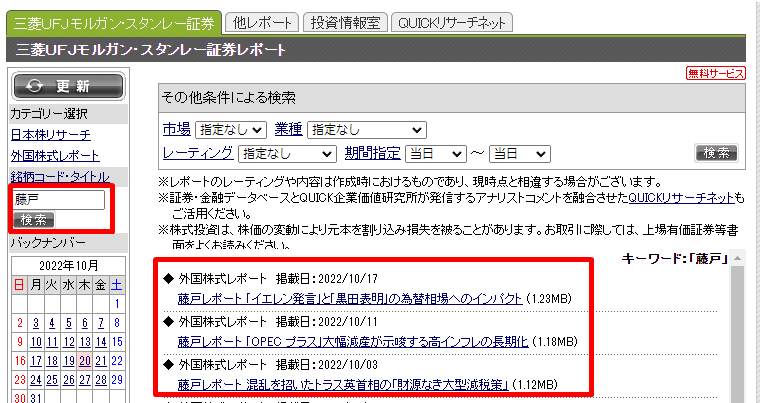Image resolution: width=760 pixels, height=403 pixels.
Task: Click the 2022年10月 calendar header
Action: [68, 265]
